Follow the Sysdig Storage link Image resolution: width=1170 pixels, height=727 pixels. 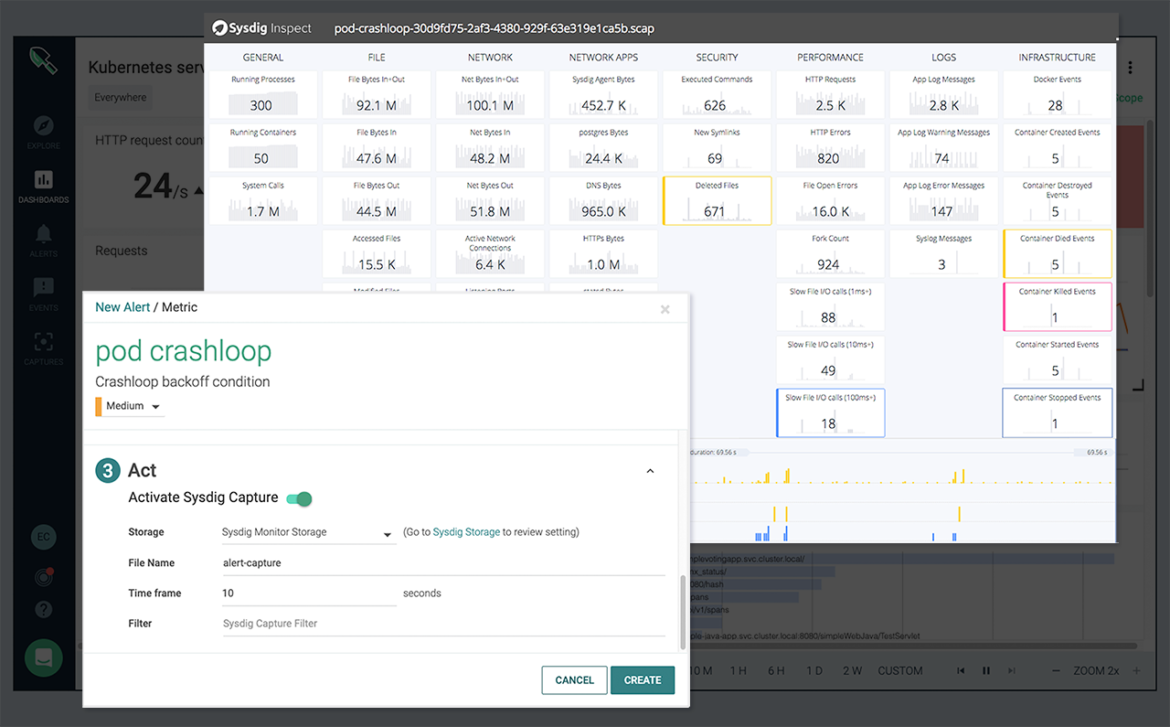click(x=466, y=532)
